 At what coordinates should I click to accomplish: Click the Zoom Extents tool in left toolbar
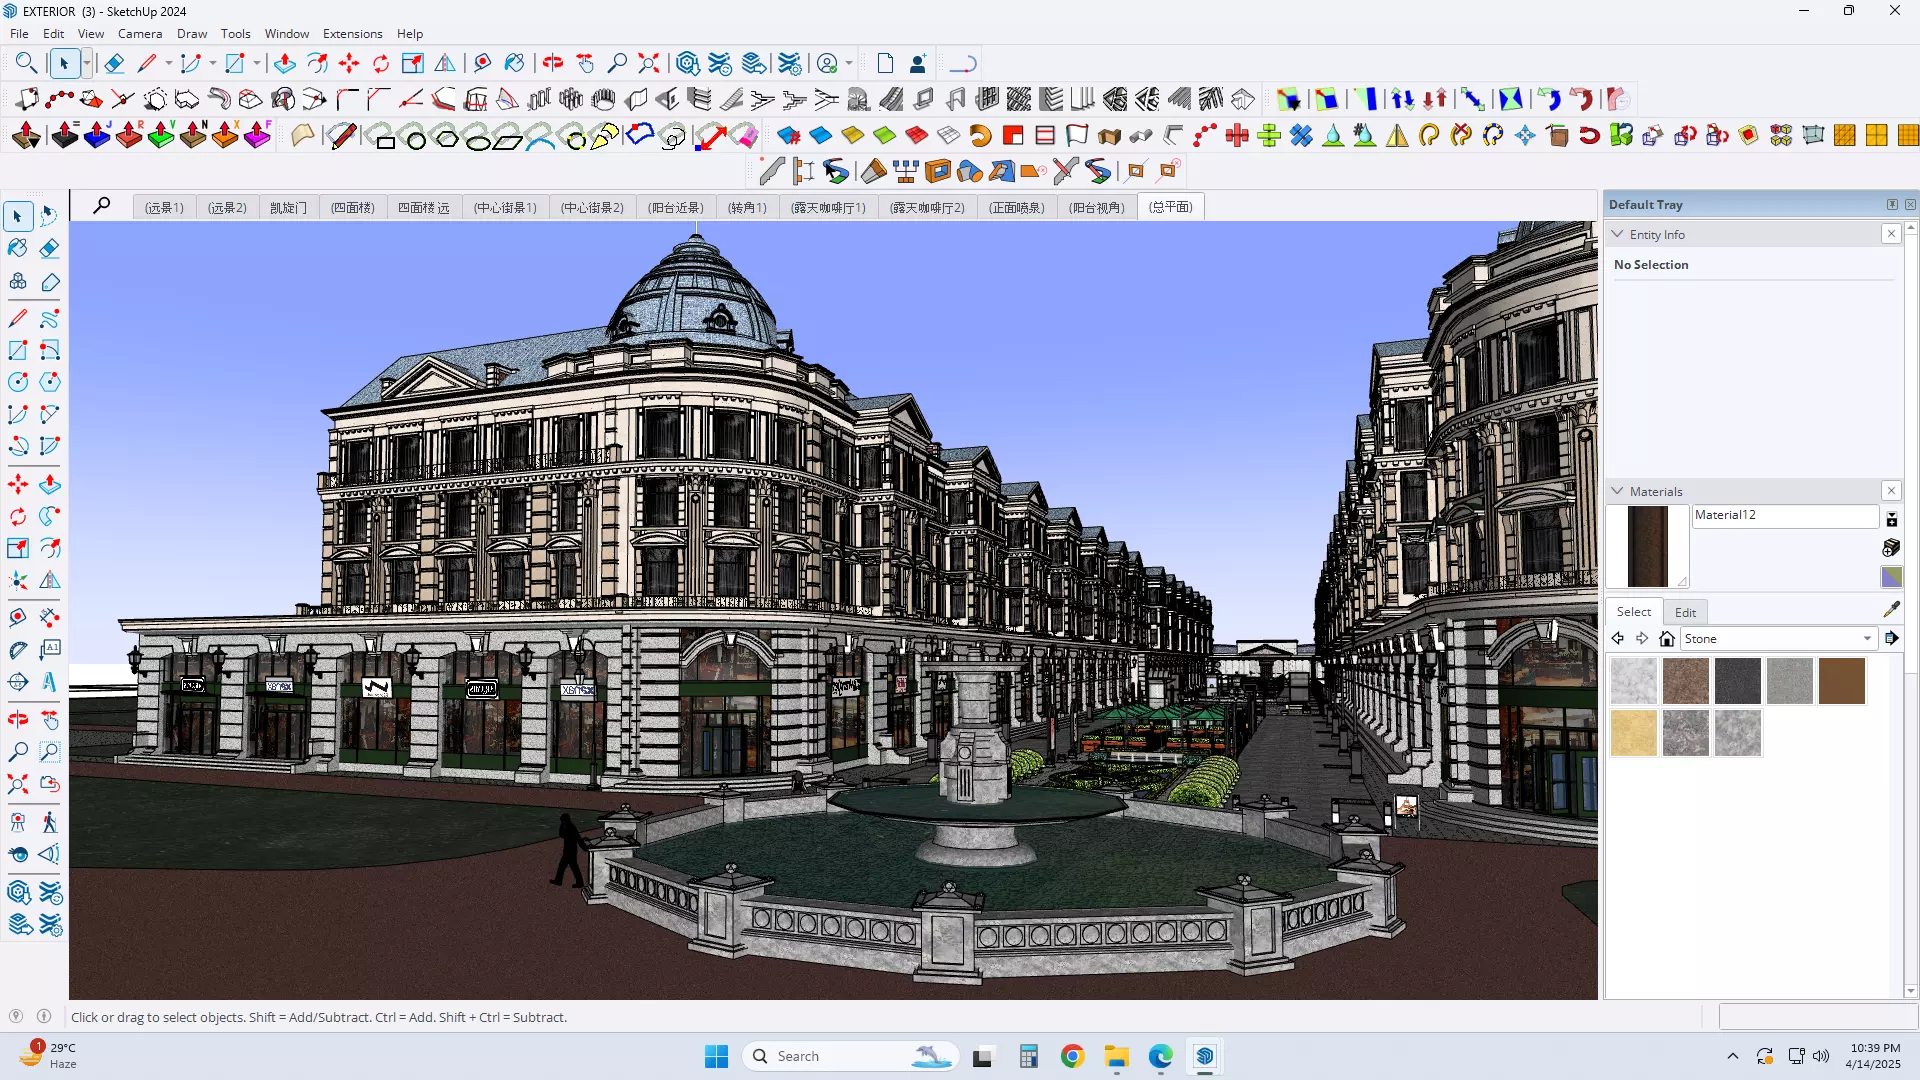pyautogui.click(x=18, y=784)
